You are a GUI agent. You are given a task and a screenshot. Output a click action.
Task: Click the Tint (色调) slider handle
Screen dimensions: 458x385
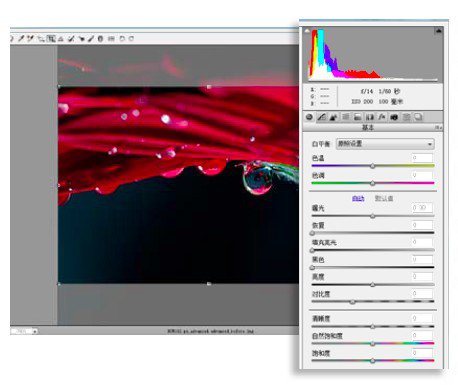click(373, 183)
